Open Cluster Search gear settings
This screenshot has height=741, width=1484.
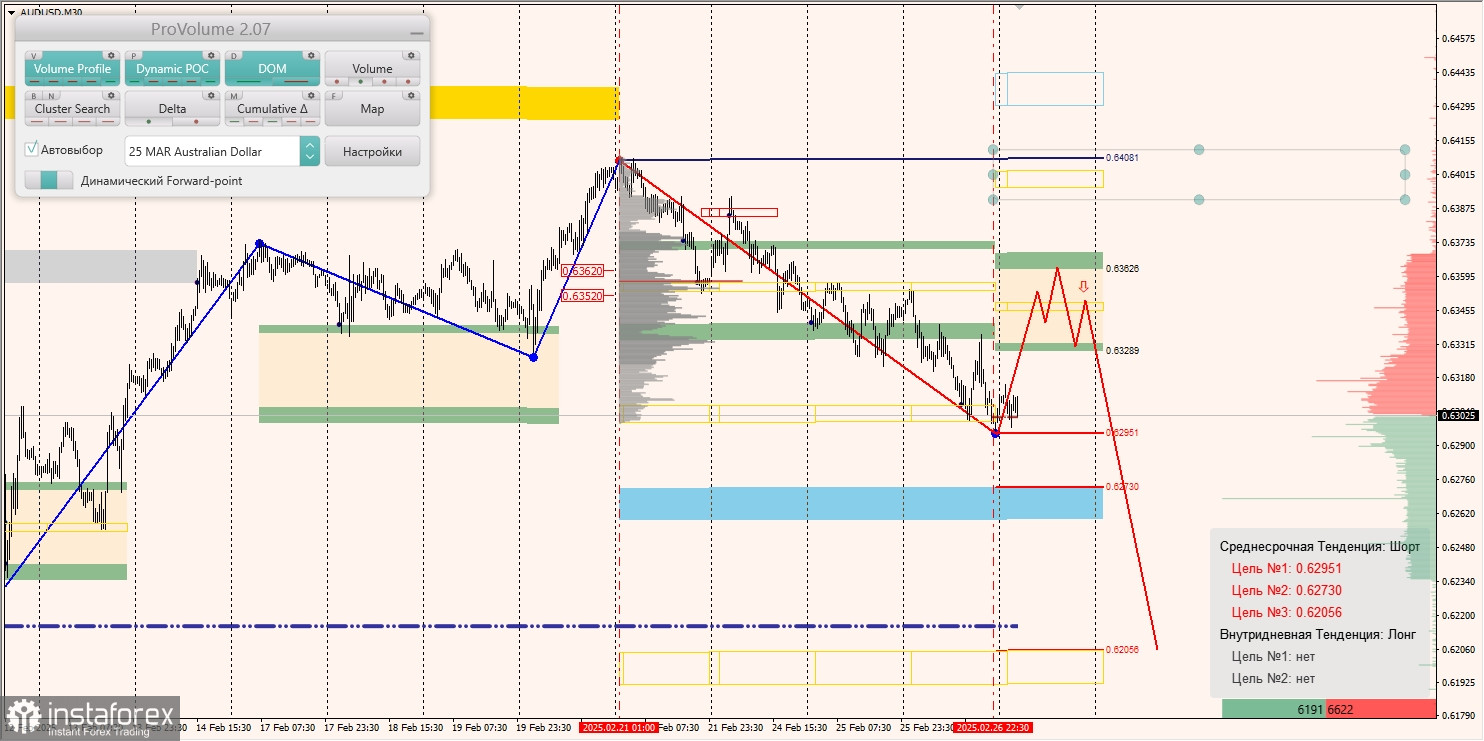(112, 96)
